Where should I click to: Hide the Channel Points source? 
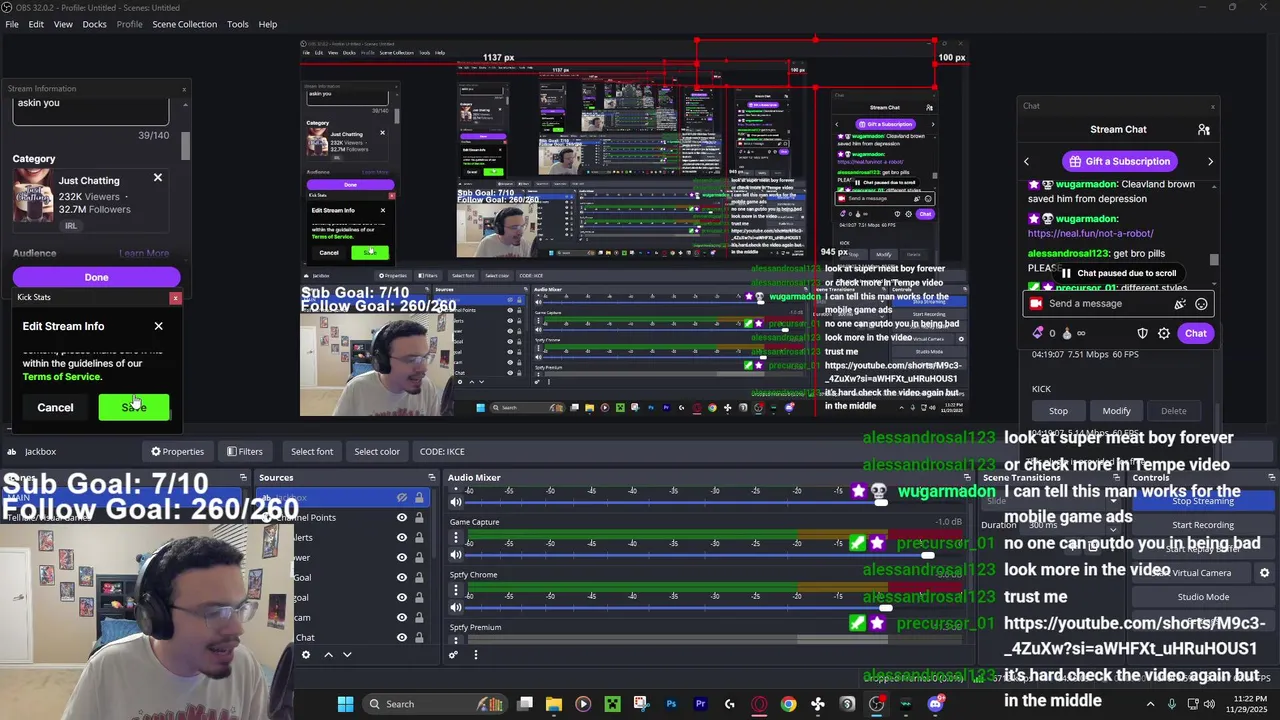pos(402,518)
